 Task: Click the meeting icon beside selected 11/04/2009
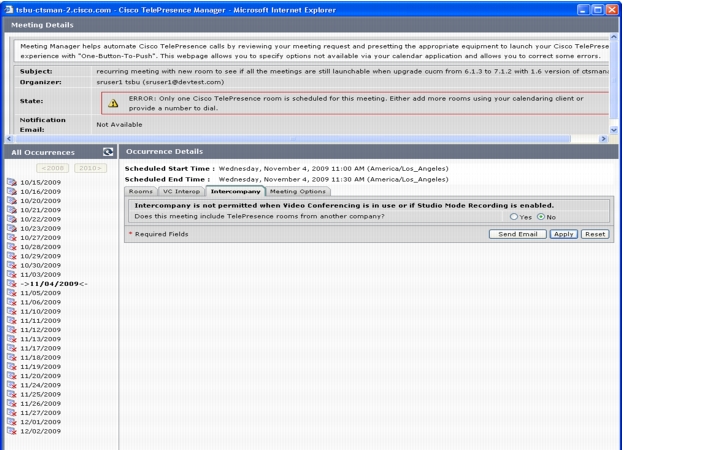(x=12, y=283)
